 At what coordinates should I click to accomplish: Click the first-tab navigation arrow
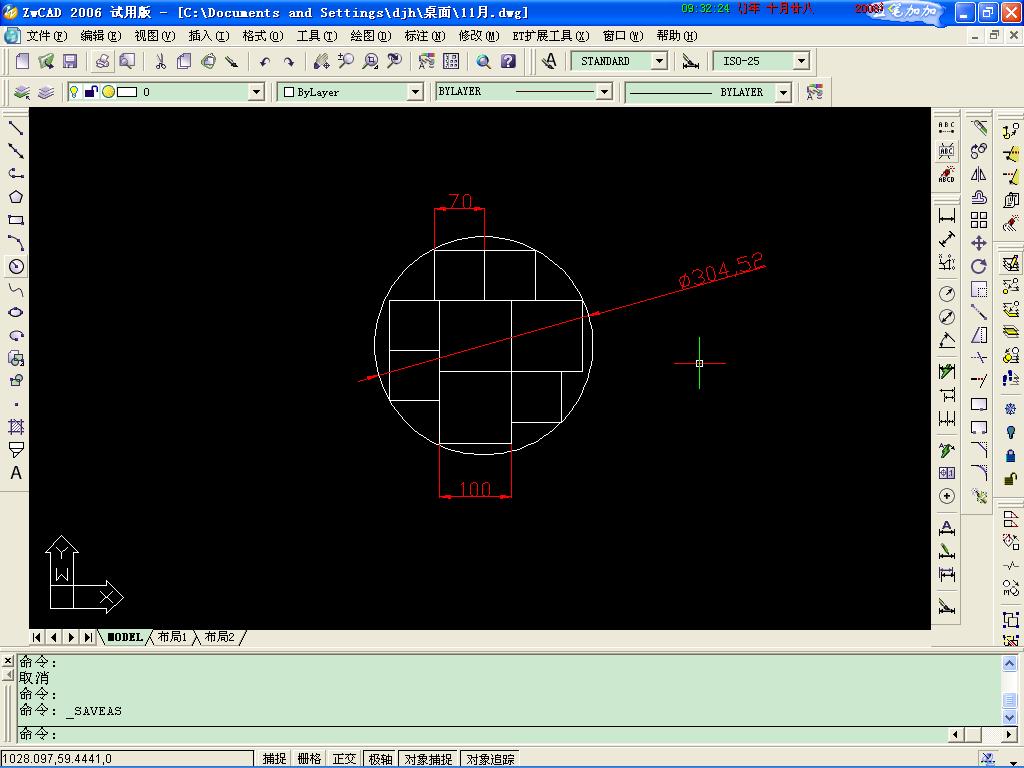[x=37, y=637]
